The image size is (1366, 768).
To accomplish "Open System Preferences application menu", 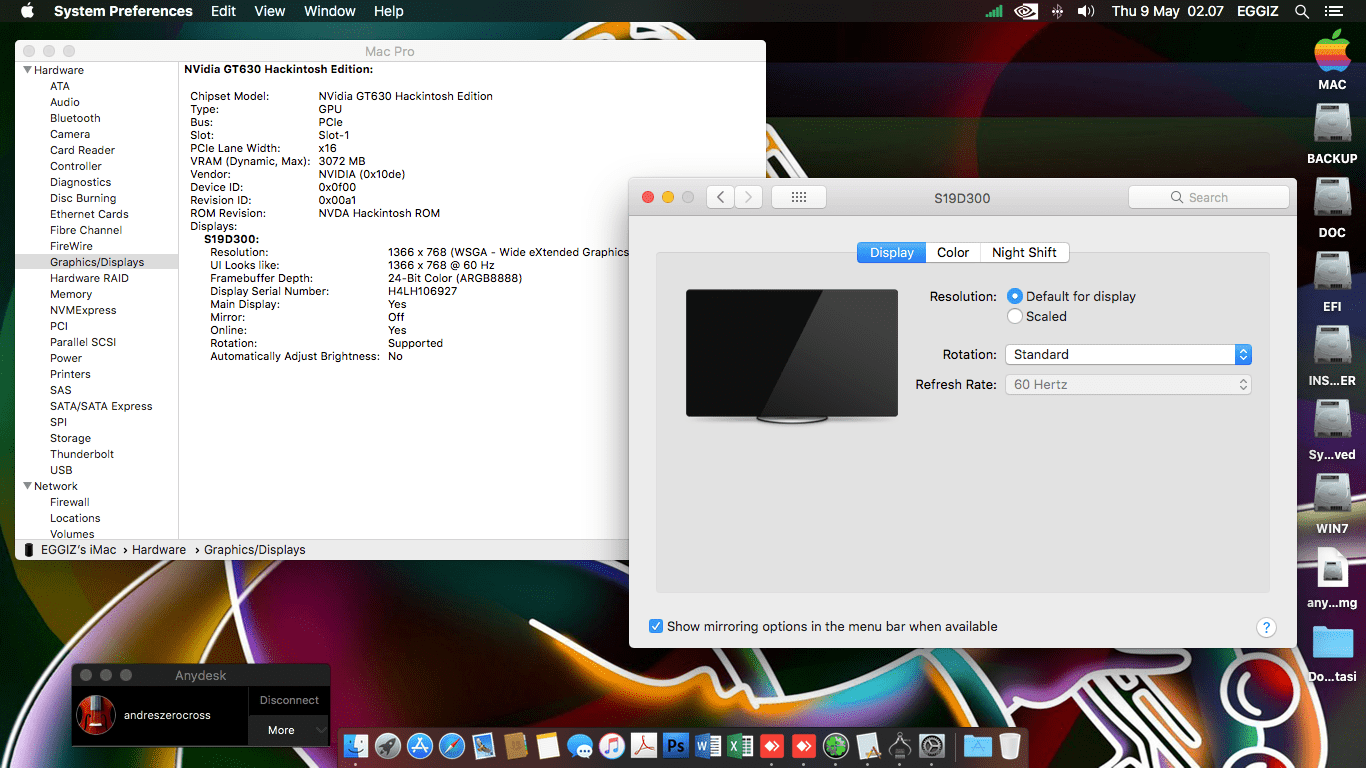I will (x=123, y=11).
